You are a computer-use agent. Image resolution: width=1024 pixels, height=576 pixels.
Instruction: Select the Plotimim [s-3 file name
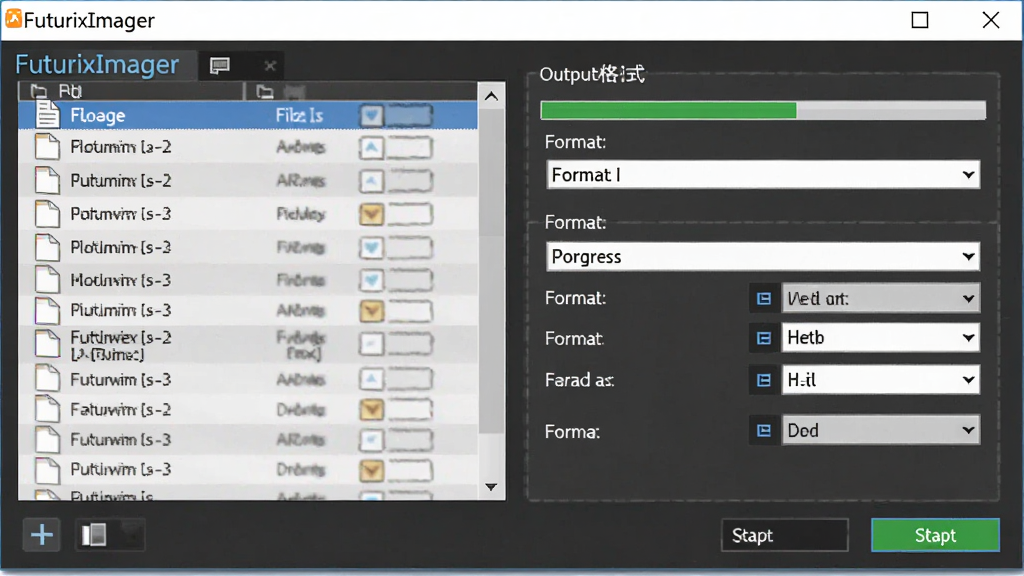pos(121,248)
